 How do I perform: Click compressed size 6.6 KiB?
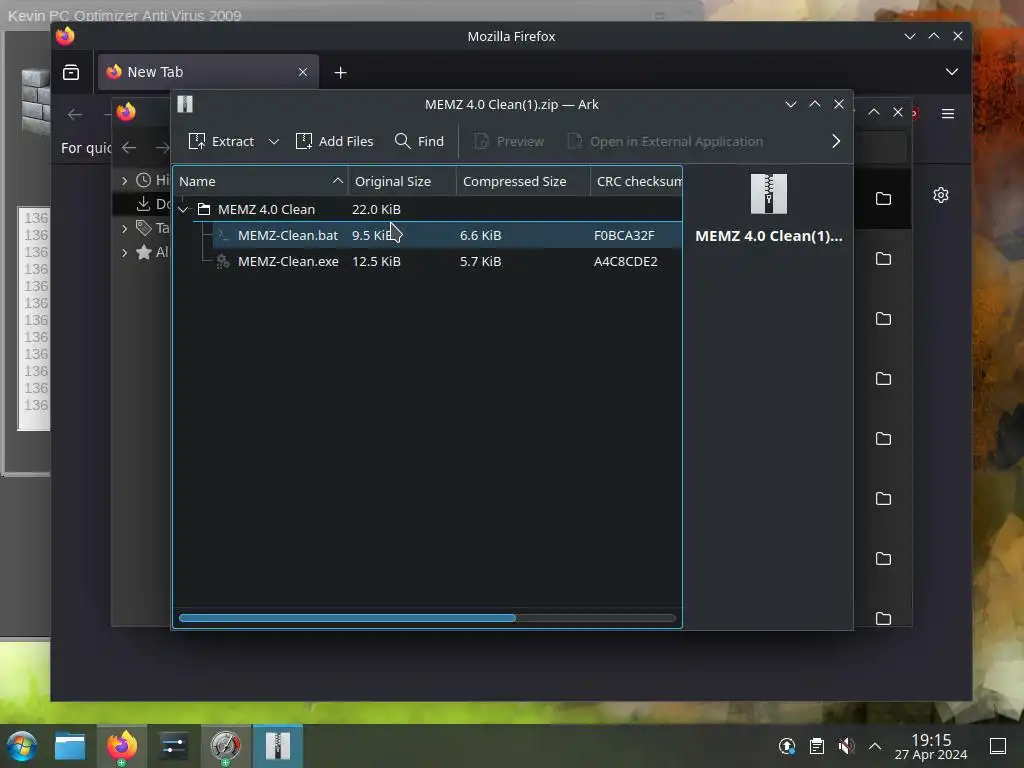click(x=481, y=235)
